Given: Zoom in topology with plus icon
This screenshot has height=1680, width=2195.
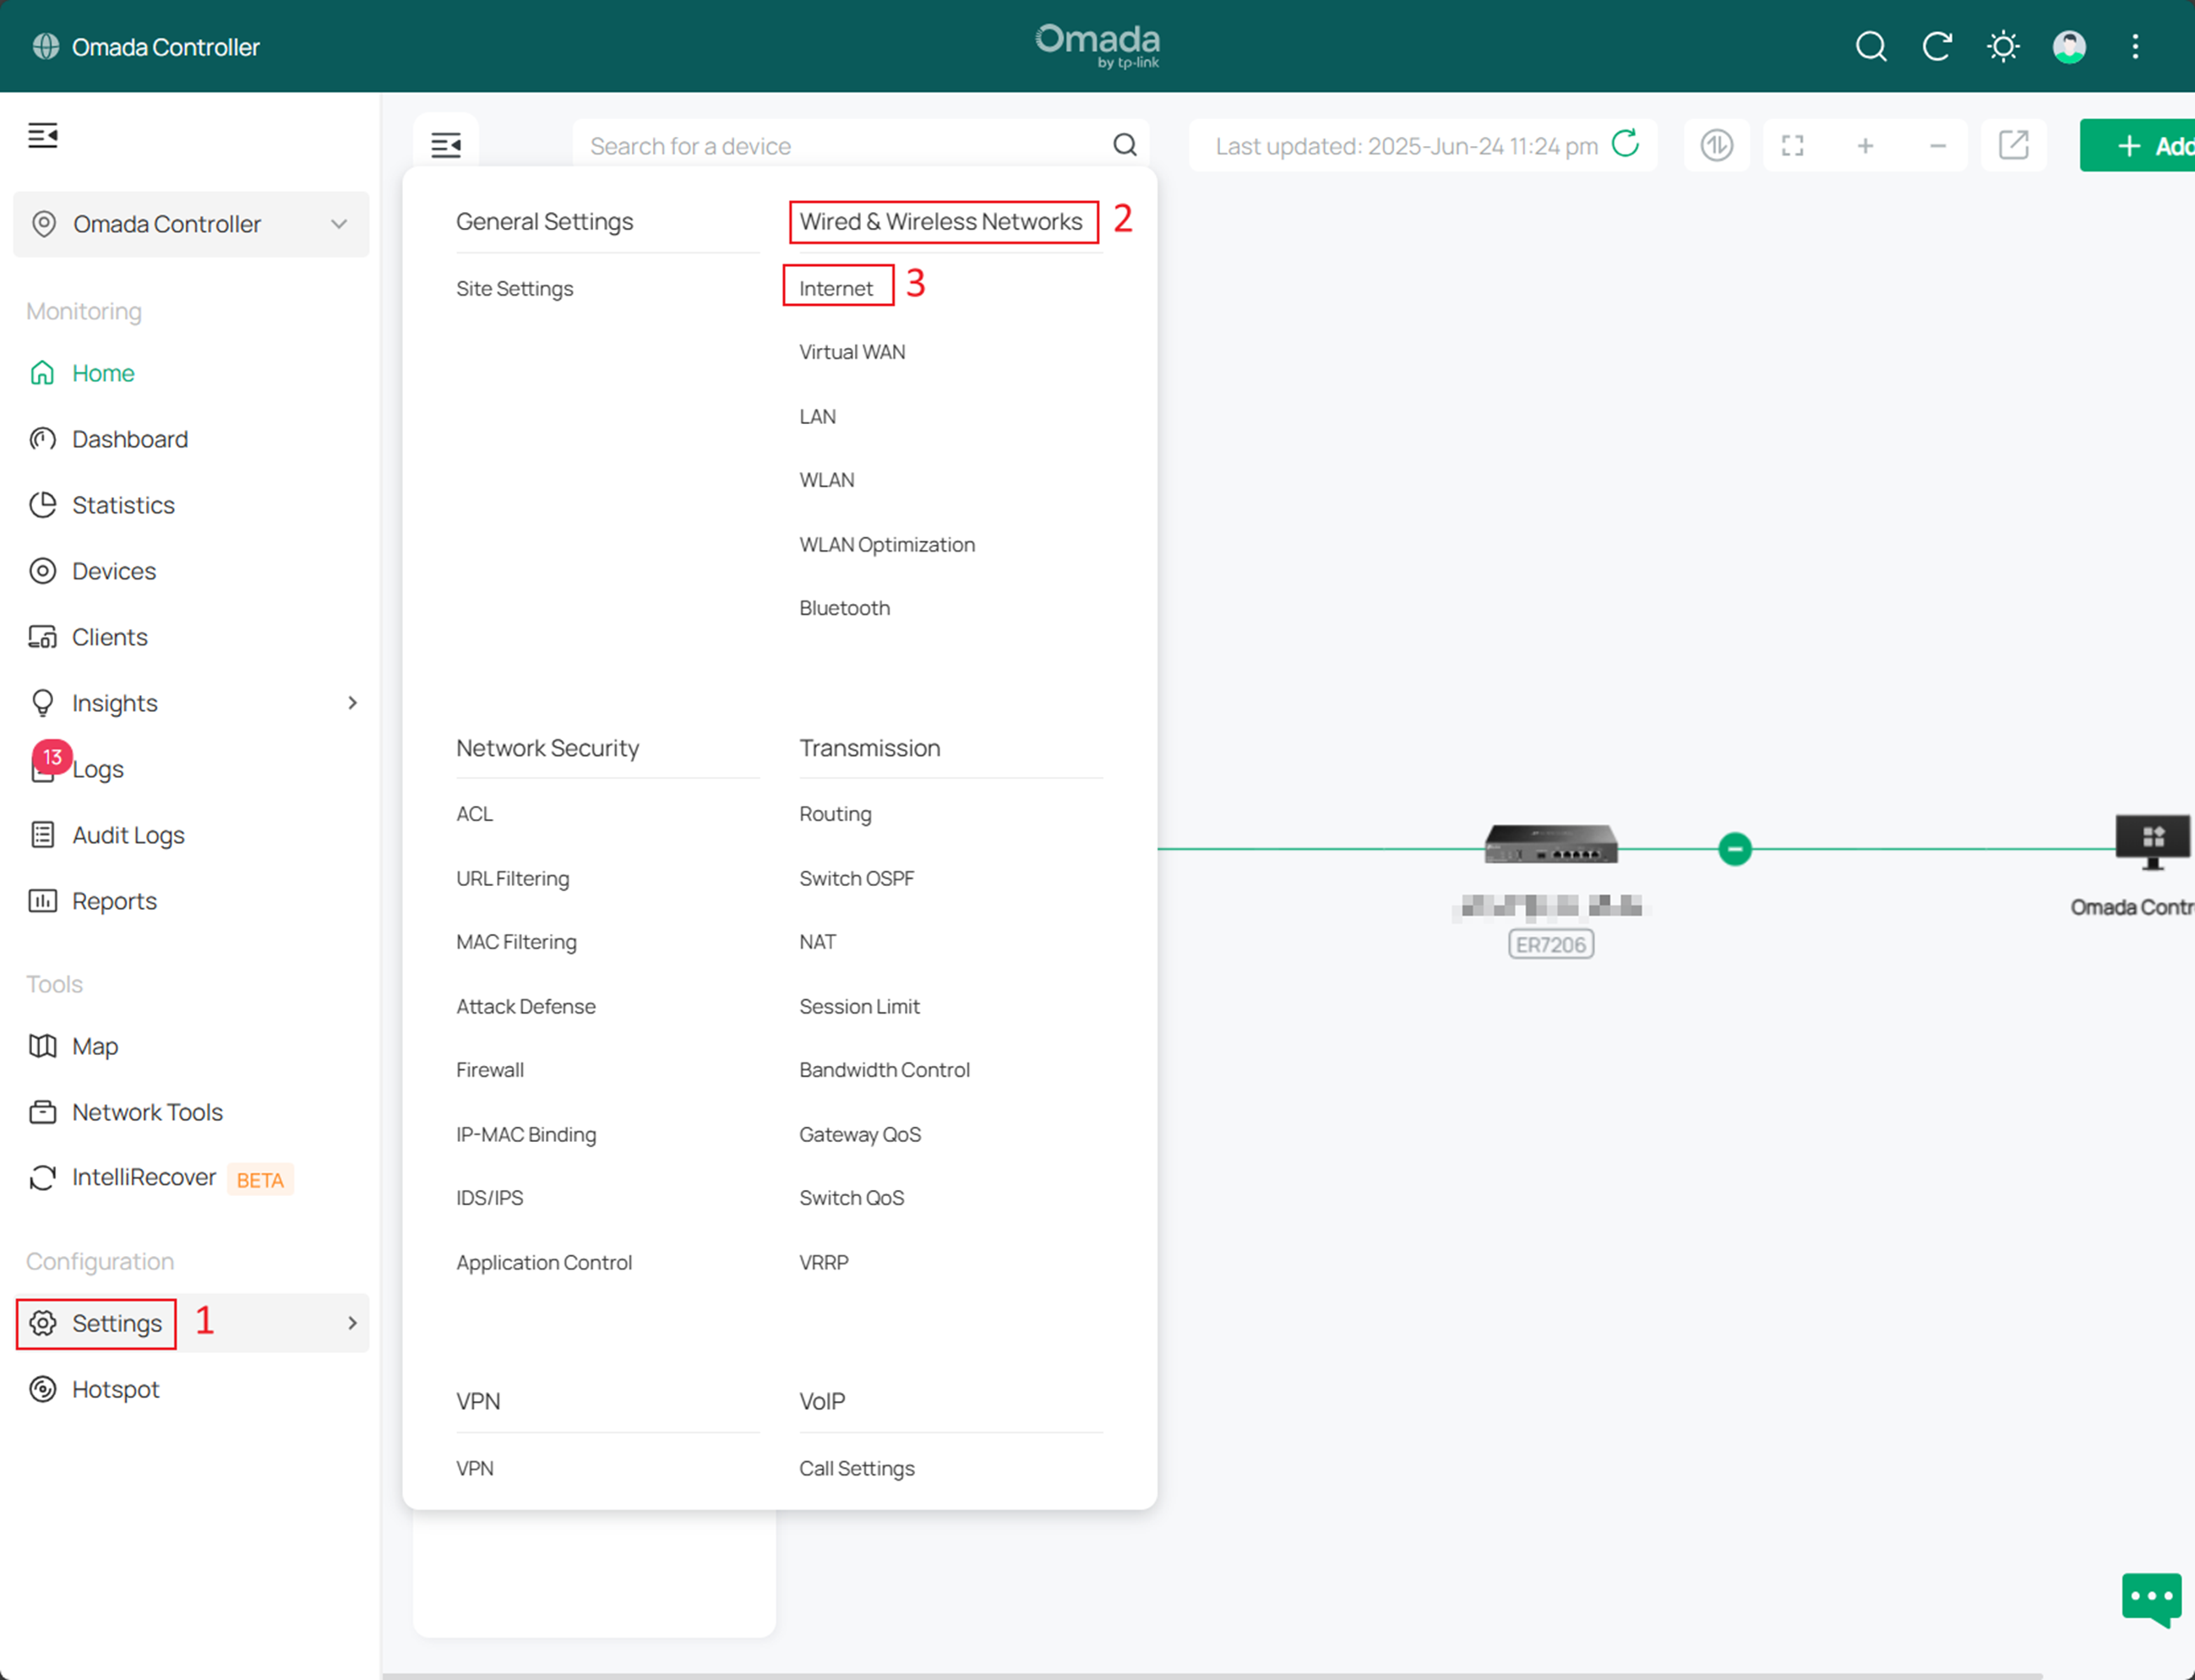Looking at the screenshot, I should click(x=1865, y=146).
